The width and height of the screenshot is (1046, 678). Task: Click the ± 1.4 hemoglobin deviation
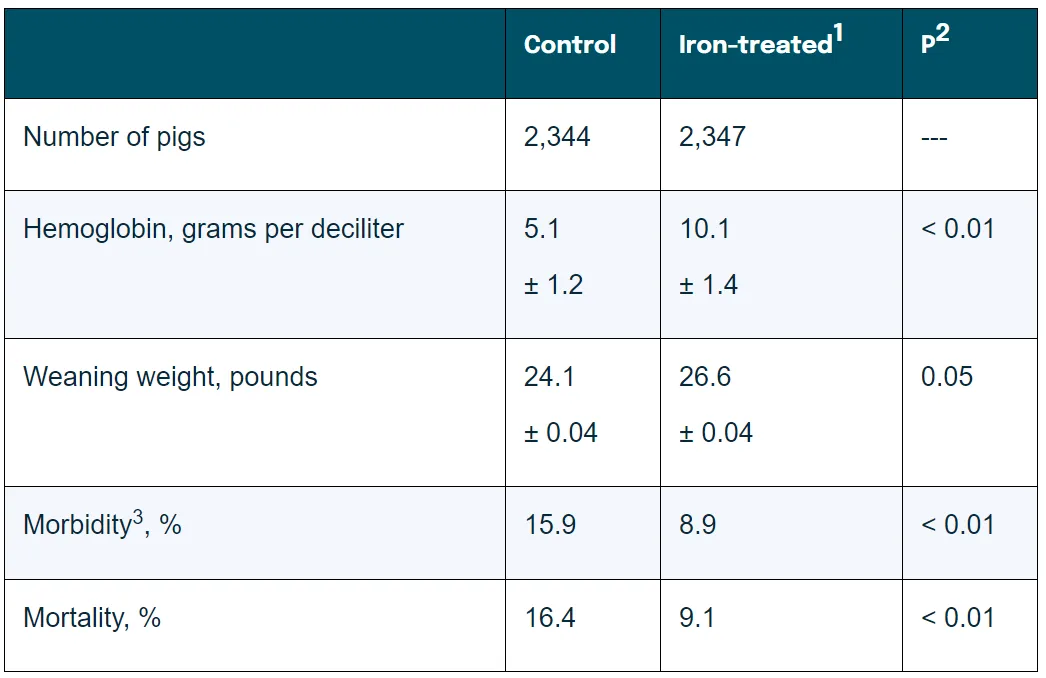pos(708,286)
